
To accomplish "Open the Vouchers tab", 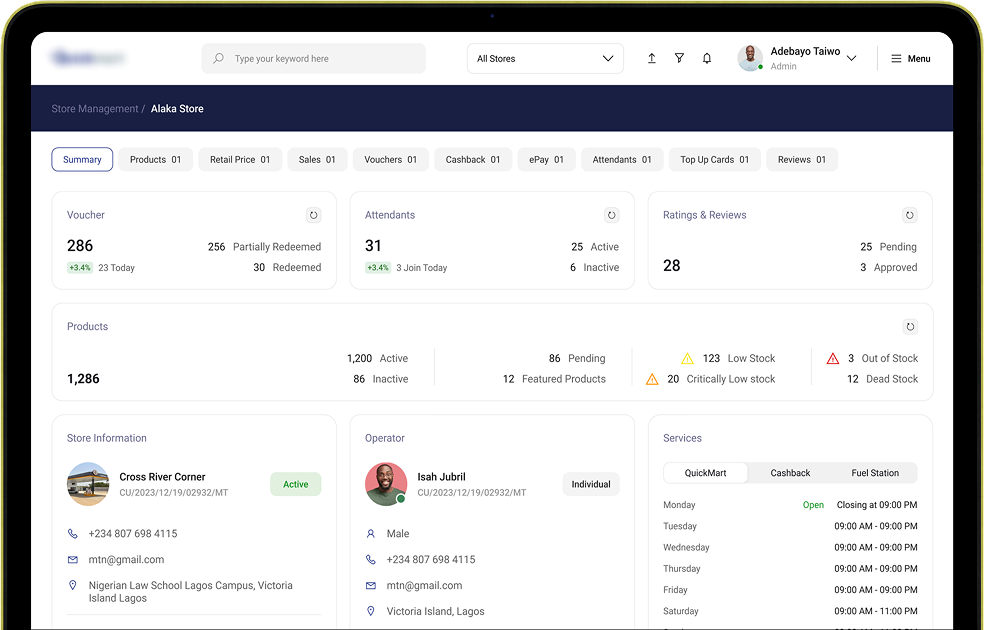I will (390, 159).
